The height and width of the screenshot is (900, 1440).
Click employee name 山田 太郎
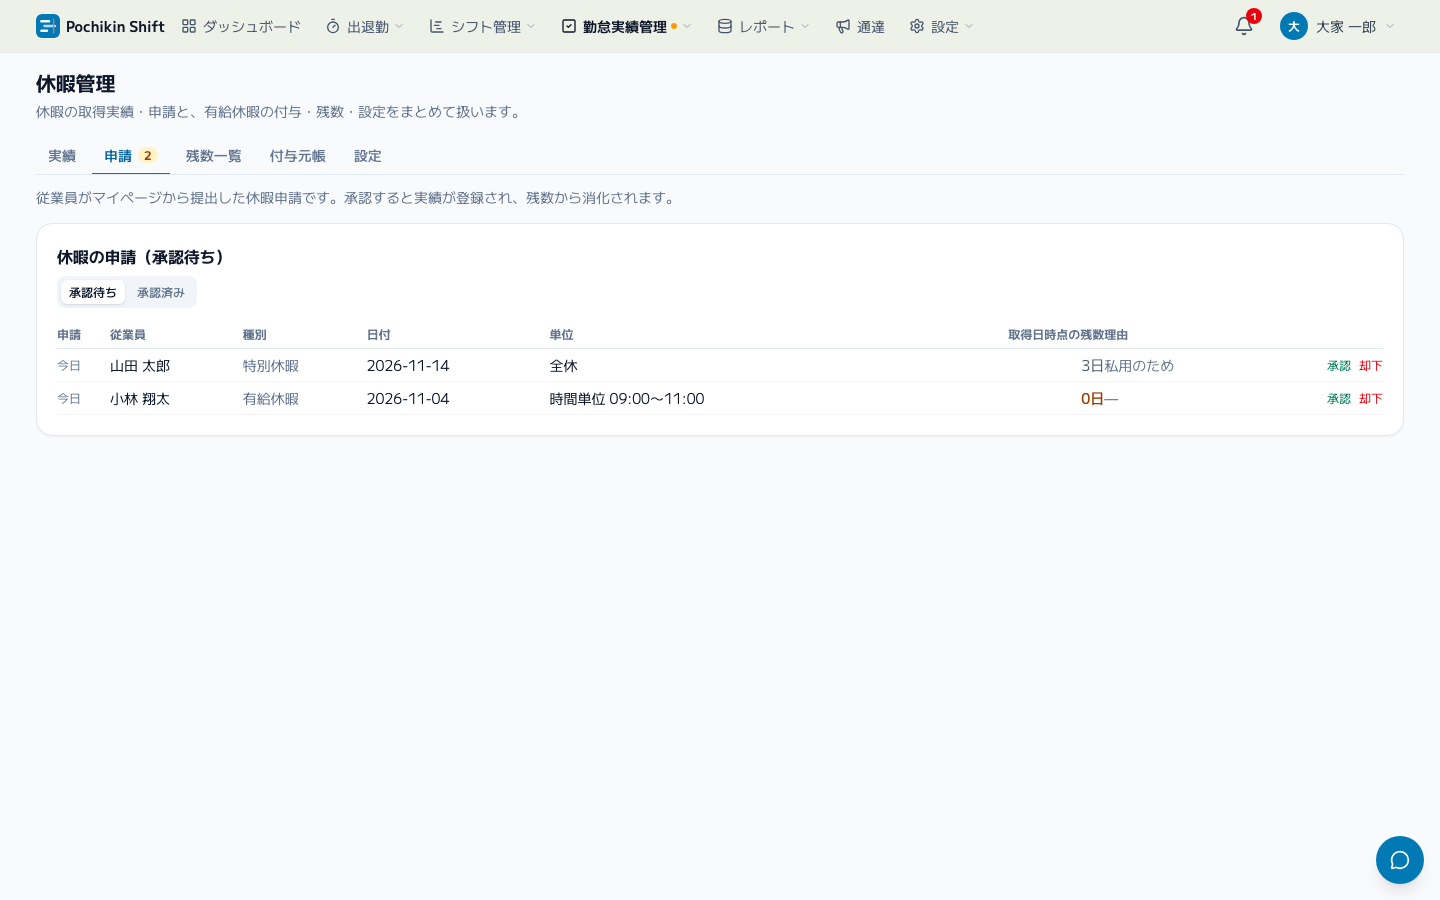(x=140, y=366)
